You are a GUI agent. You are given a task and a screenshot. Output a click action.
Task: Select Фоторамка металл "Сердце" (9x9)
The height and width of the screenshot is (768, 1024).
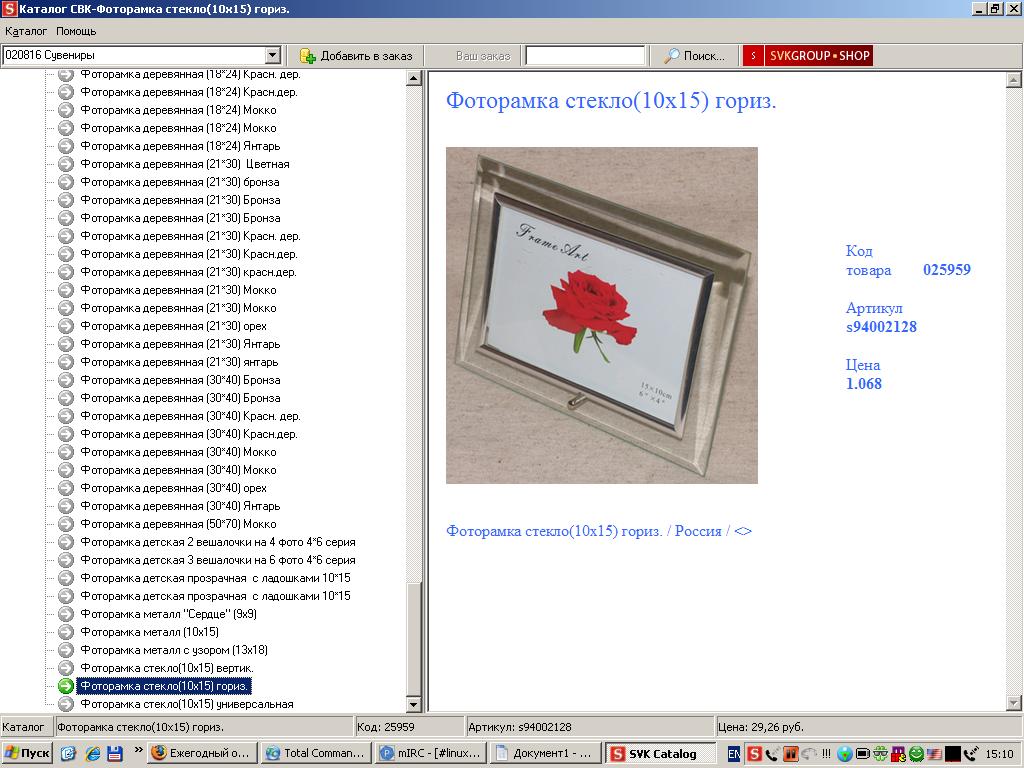[x=168, y=614]
